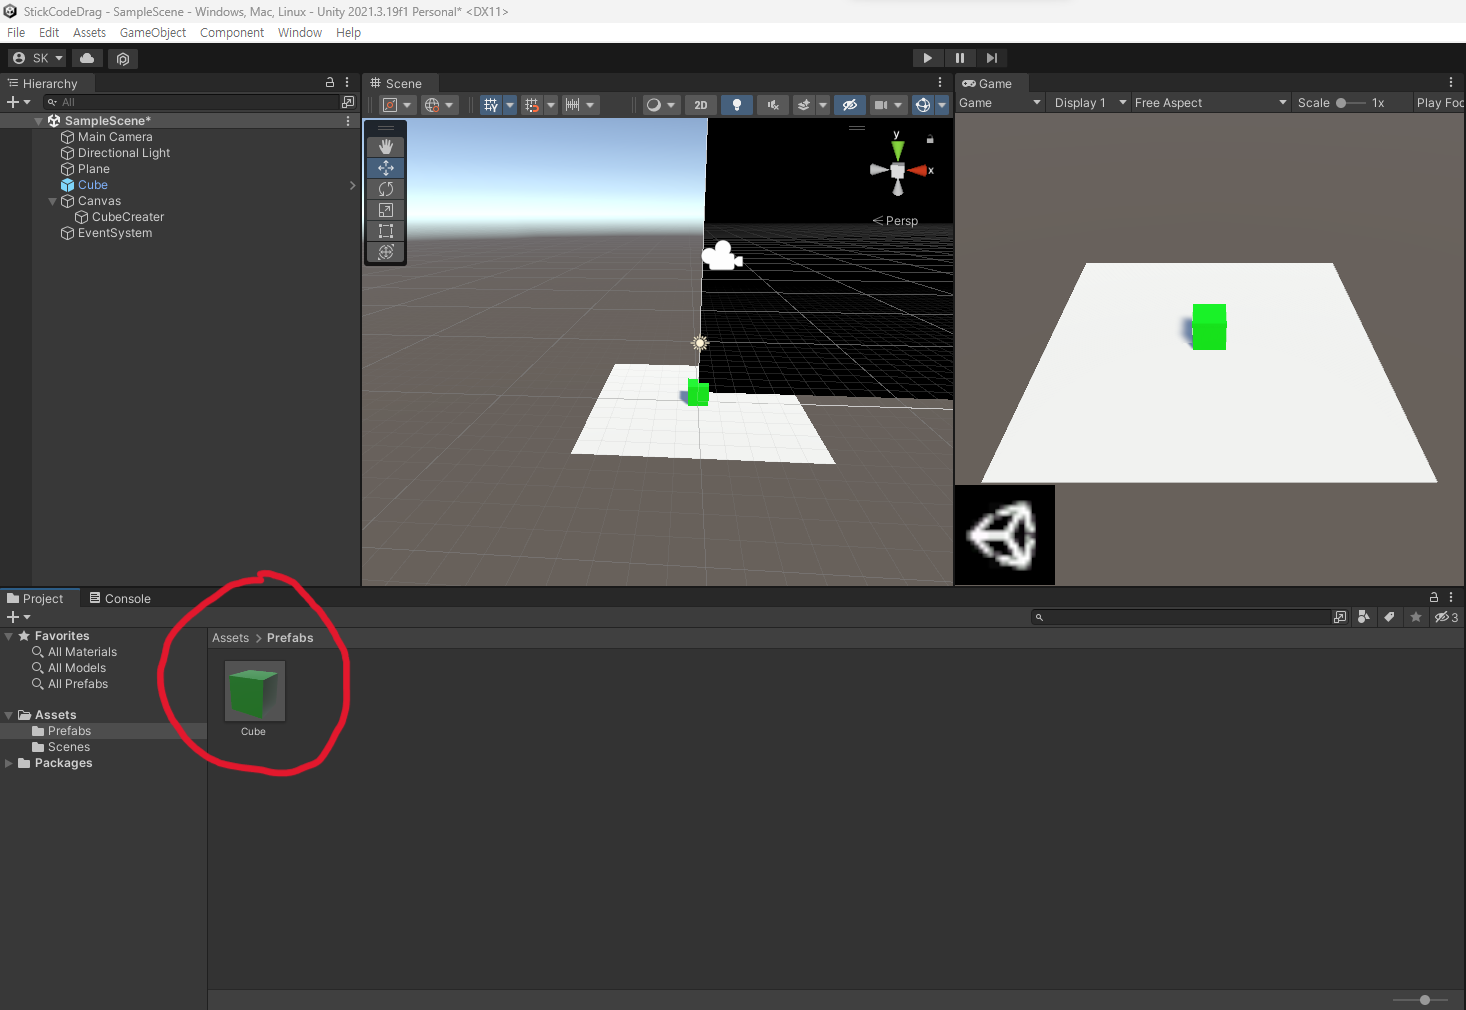Open Unity Cloud services button
The image size is (1466, 1010).
[87, 58]
